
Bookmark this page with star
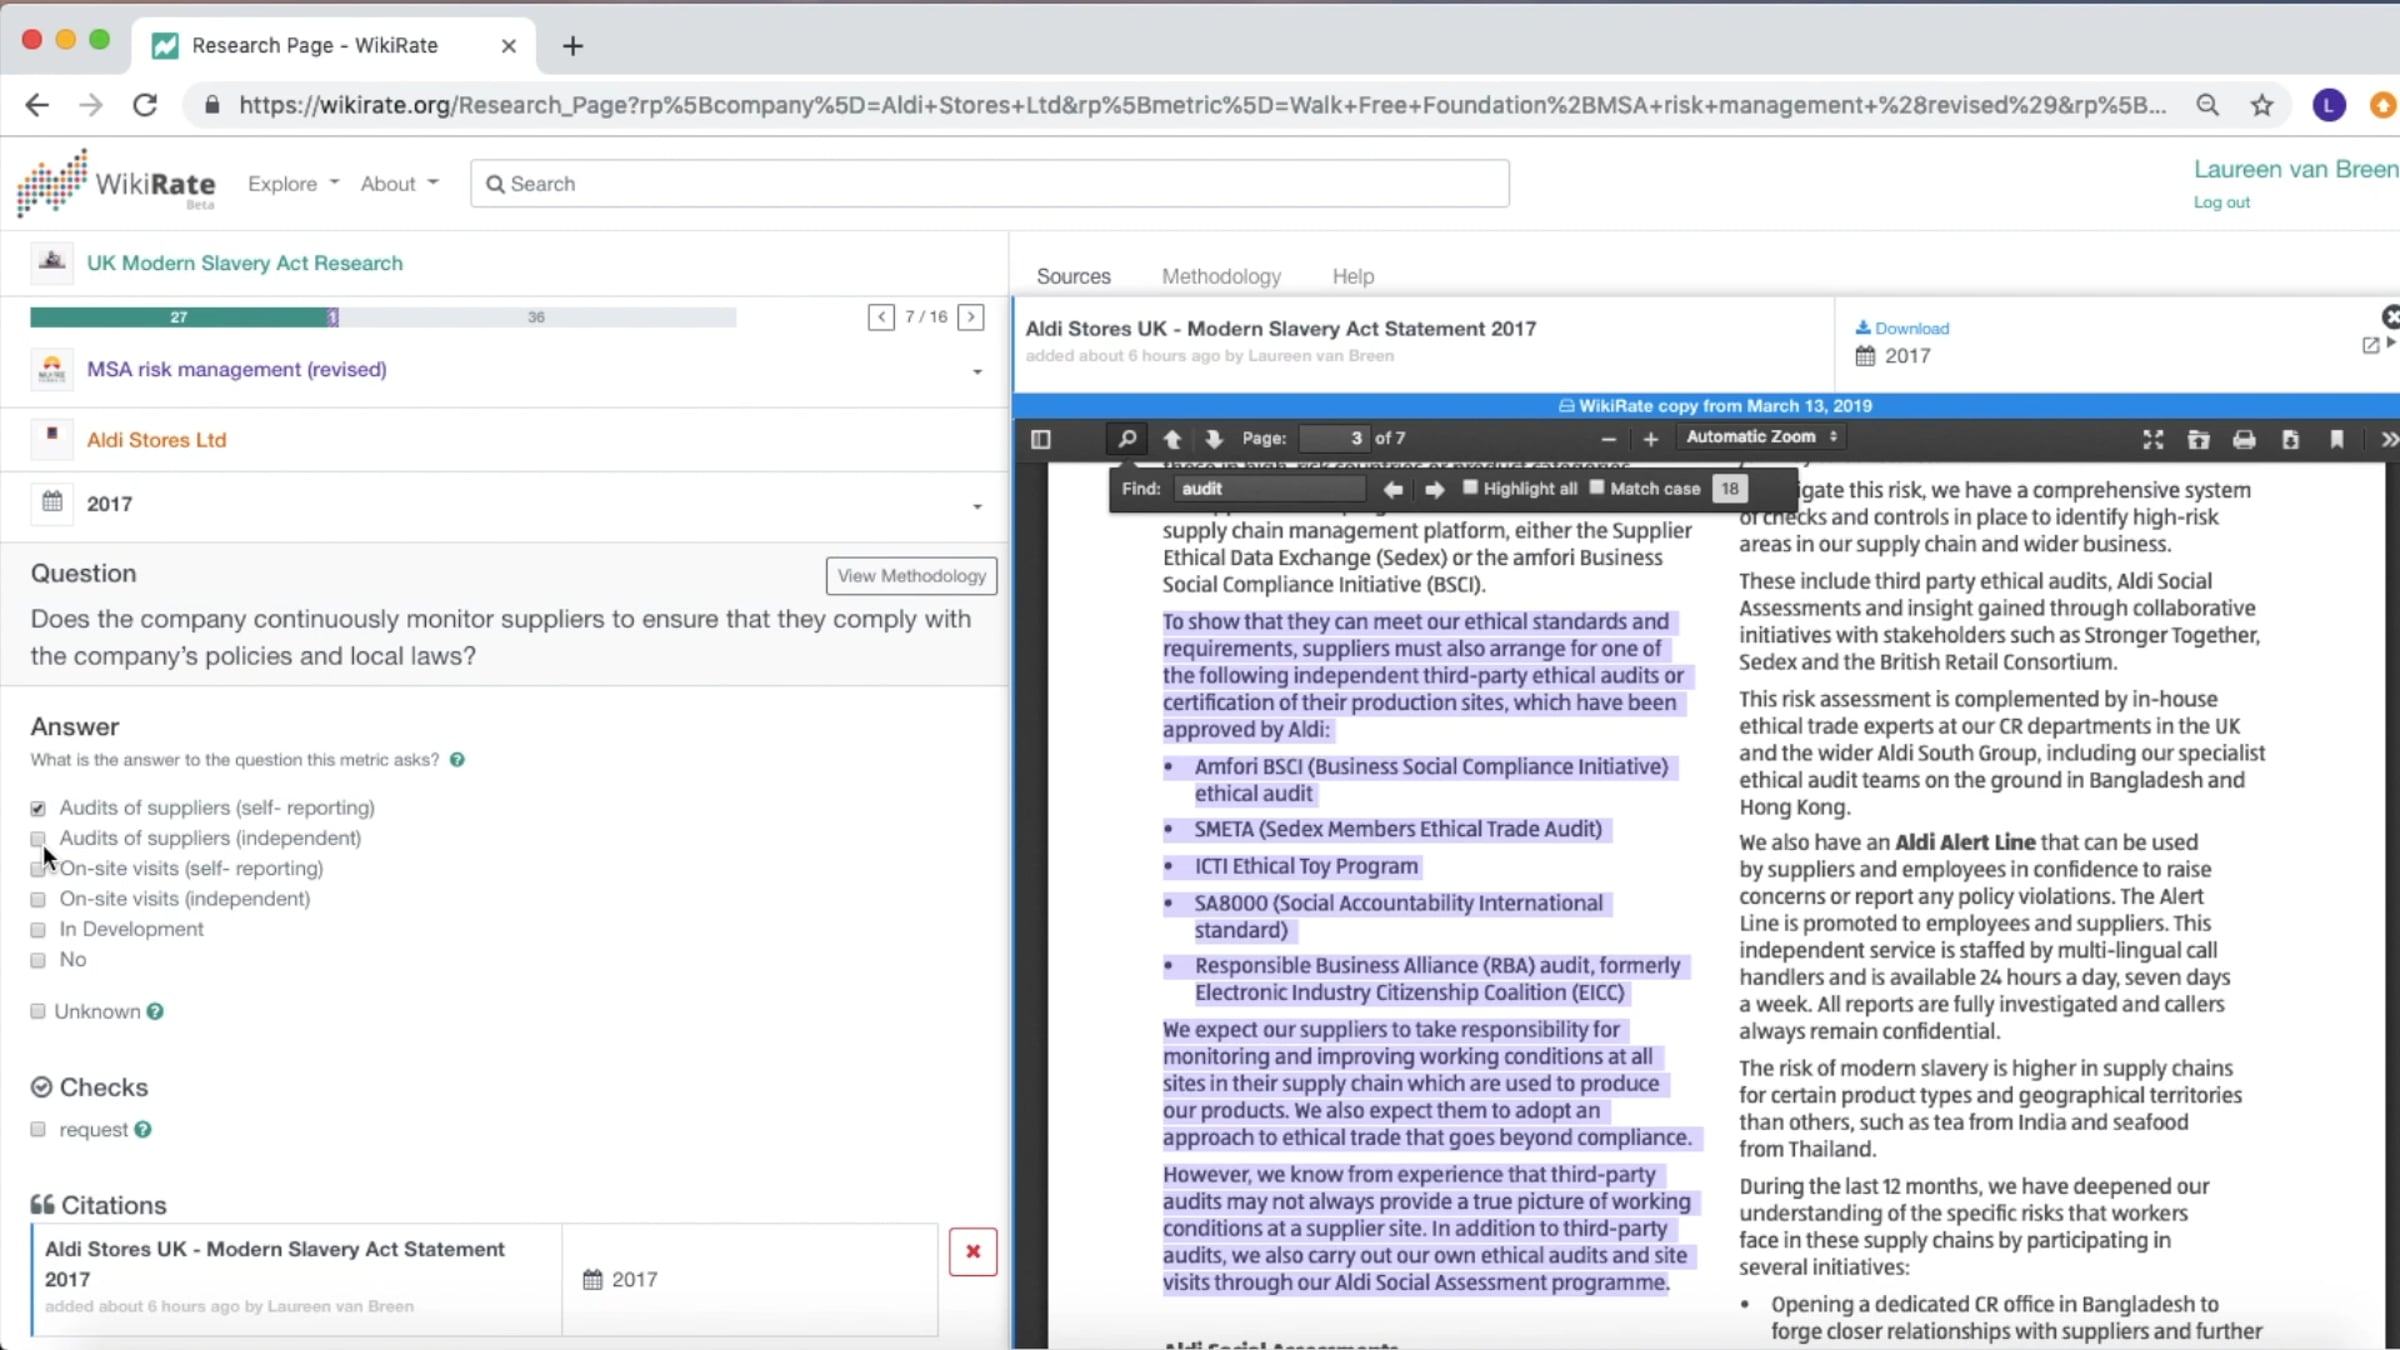coord(2262,105)
